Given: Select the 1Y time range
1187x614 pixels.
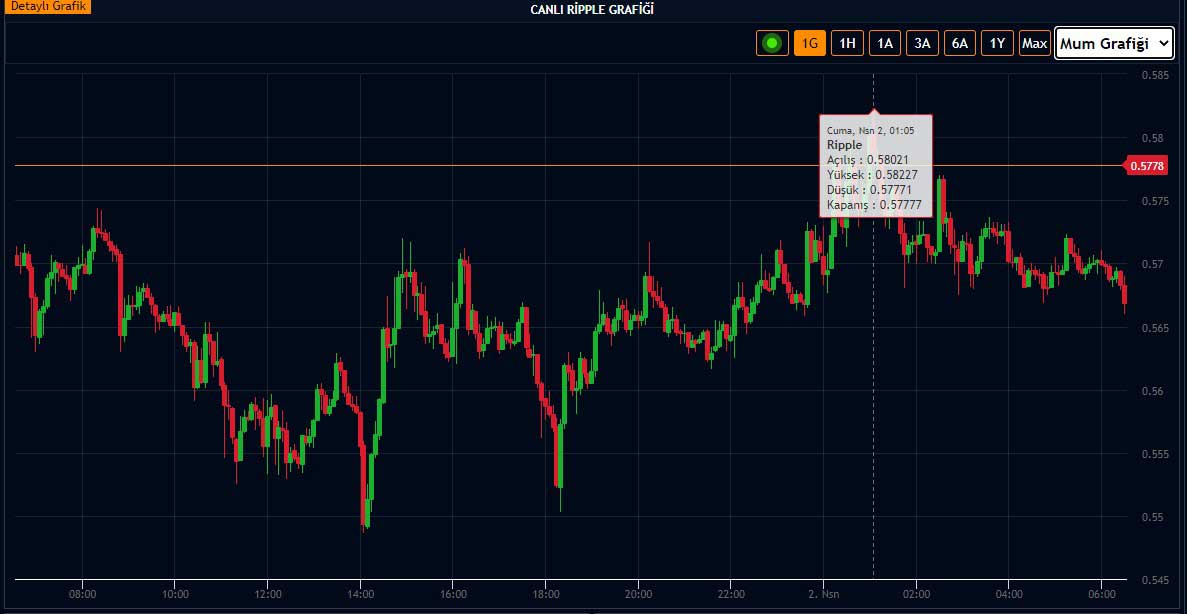Looking at the screenshot, I should pos(998,43).
